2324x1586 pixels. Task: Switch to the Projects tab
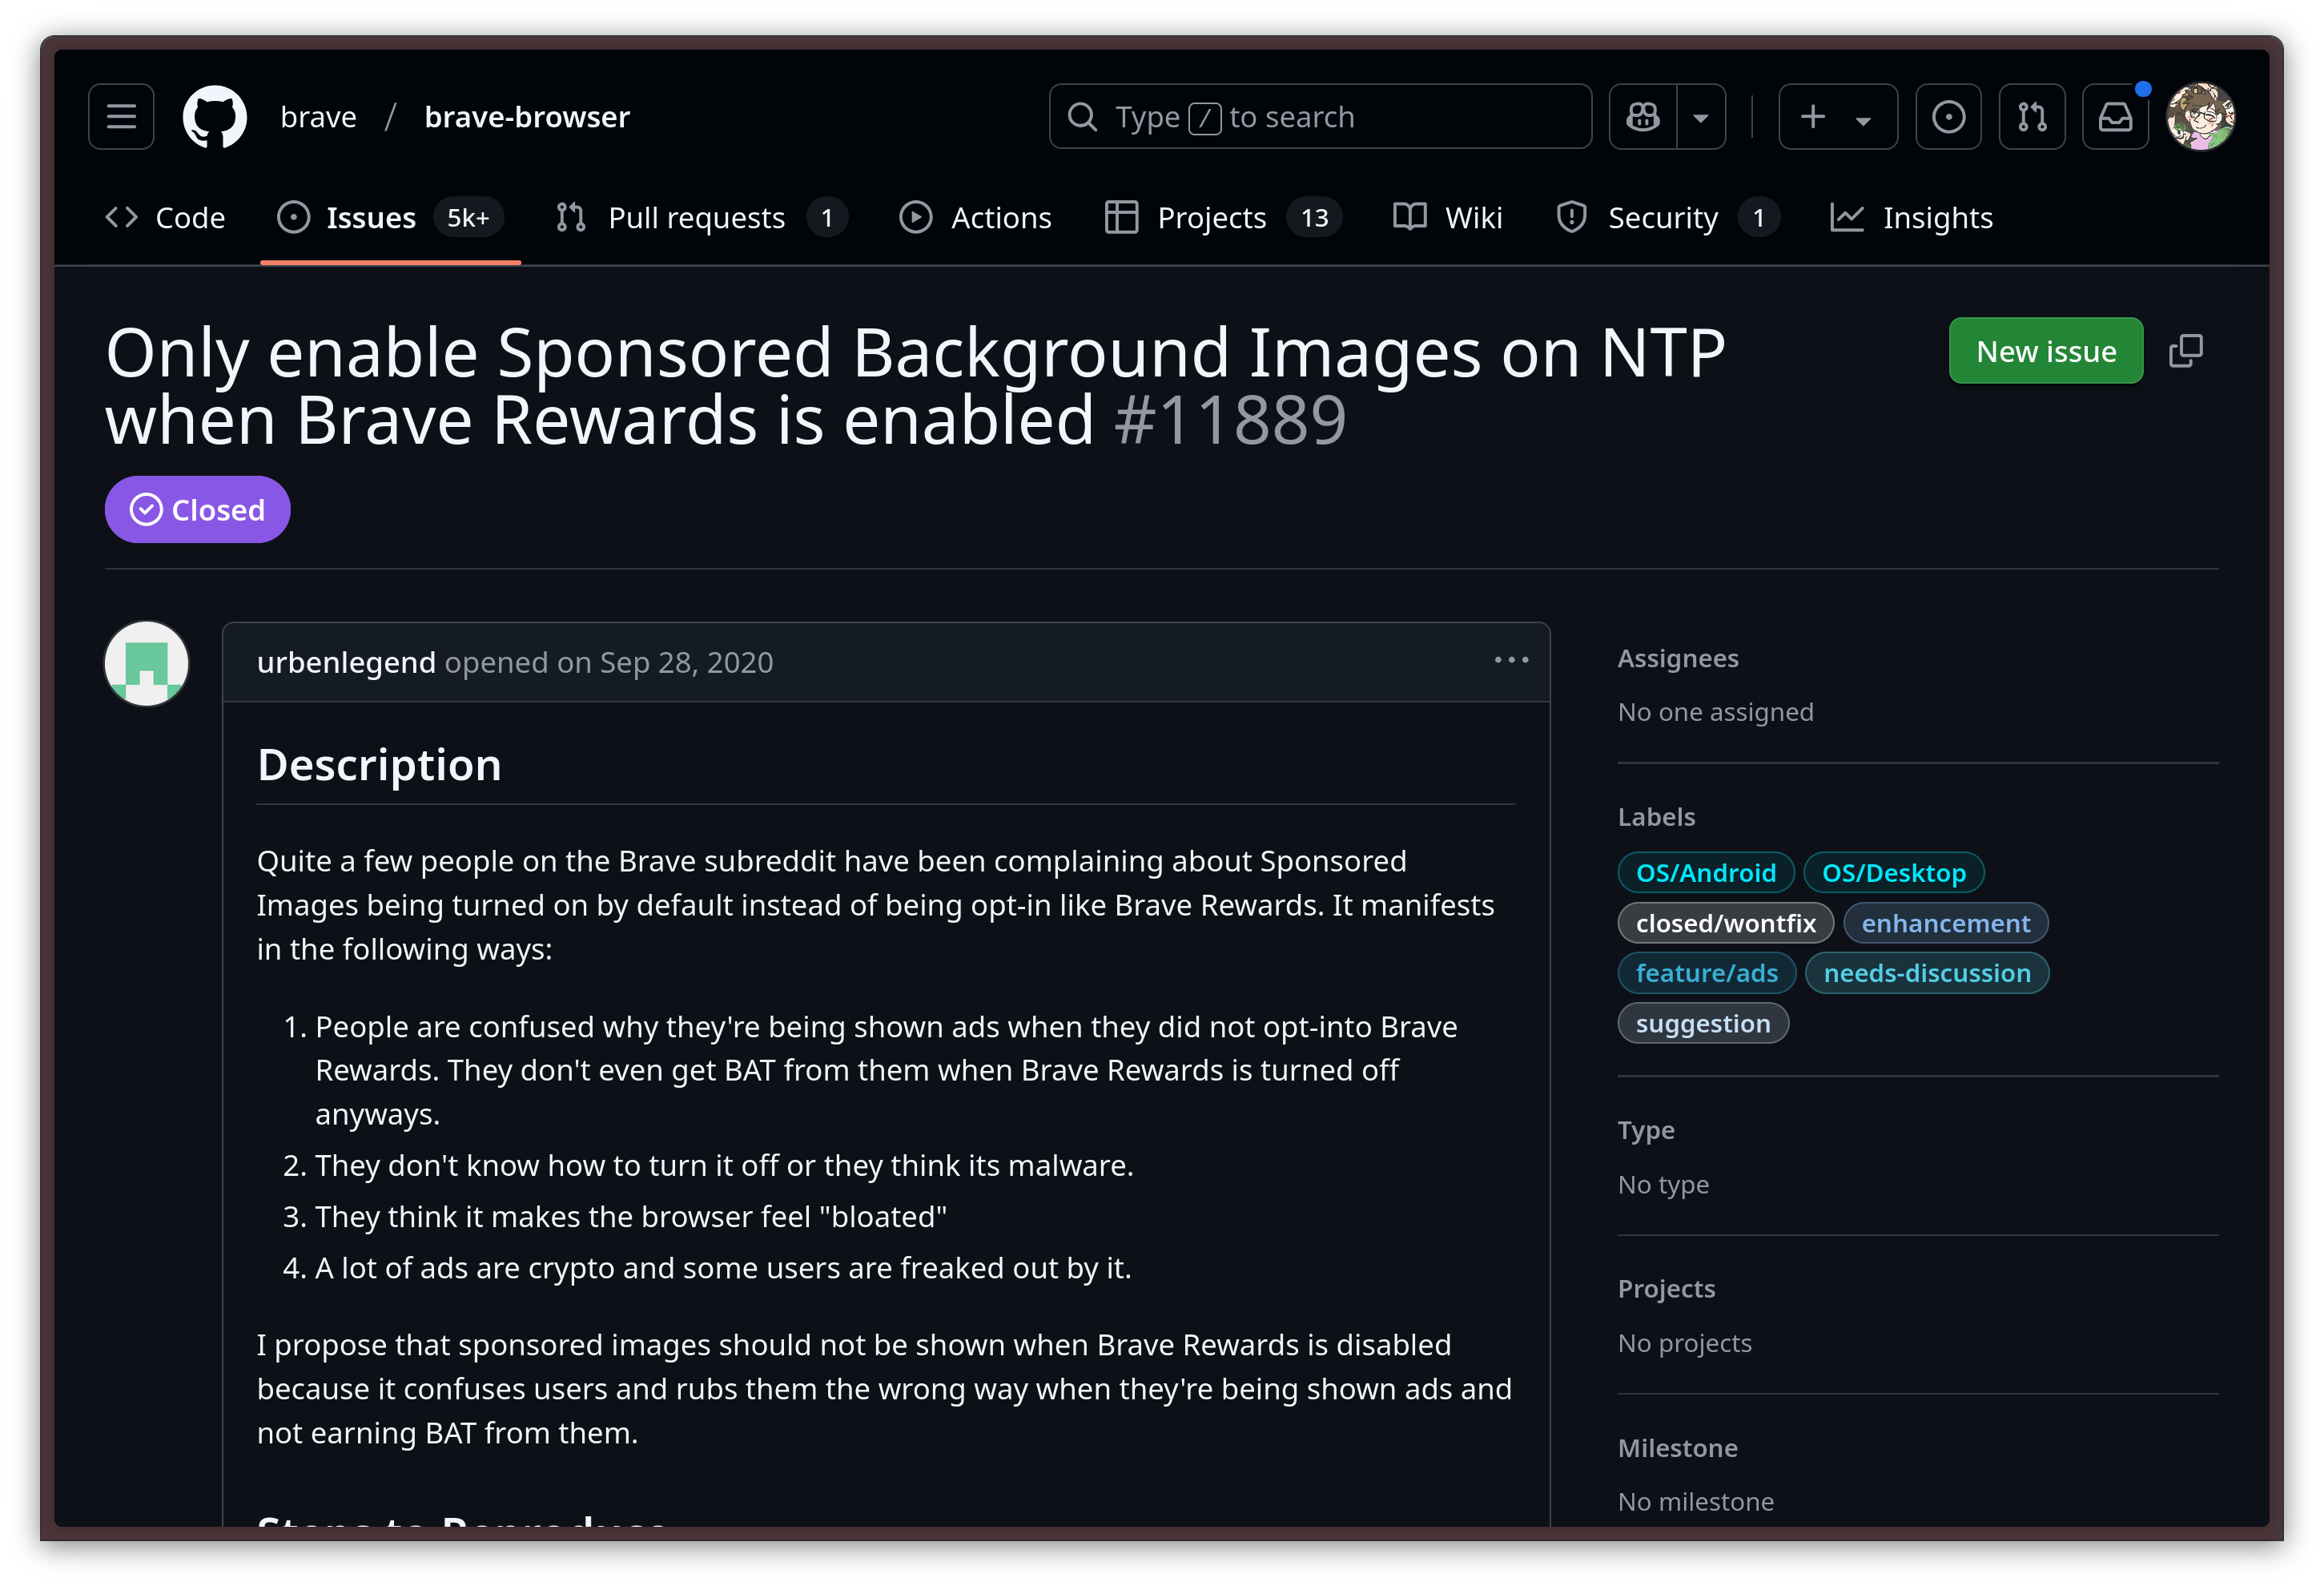[1222, 217]
